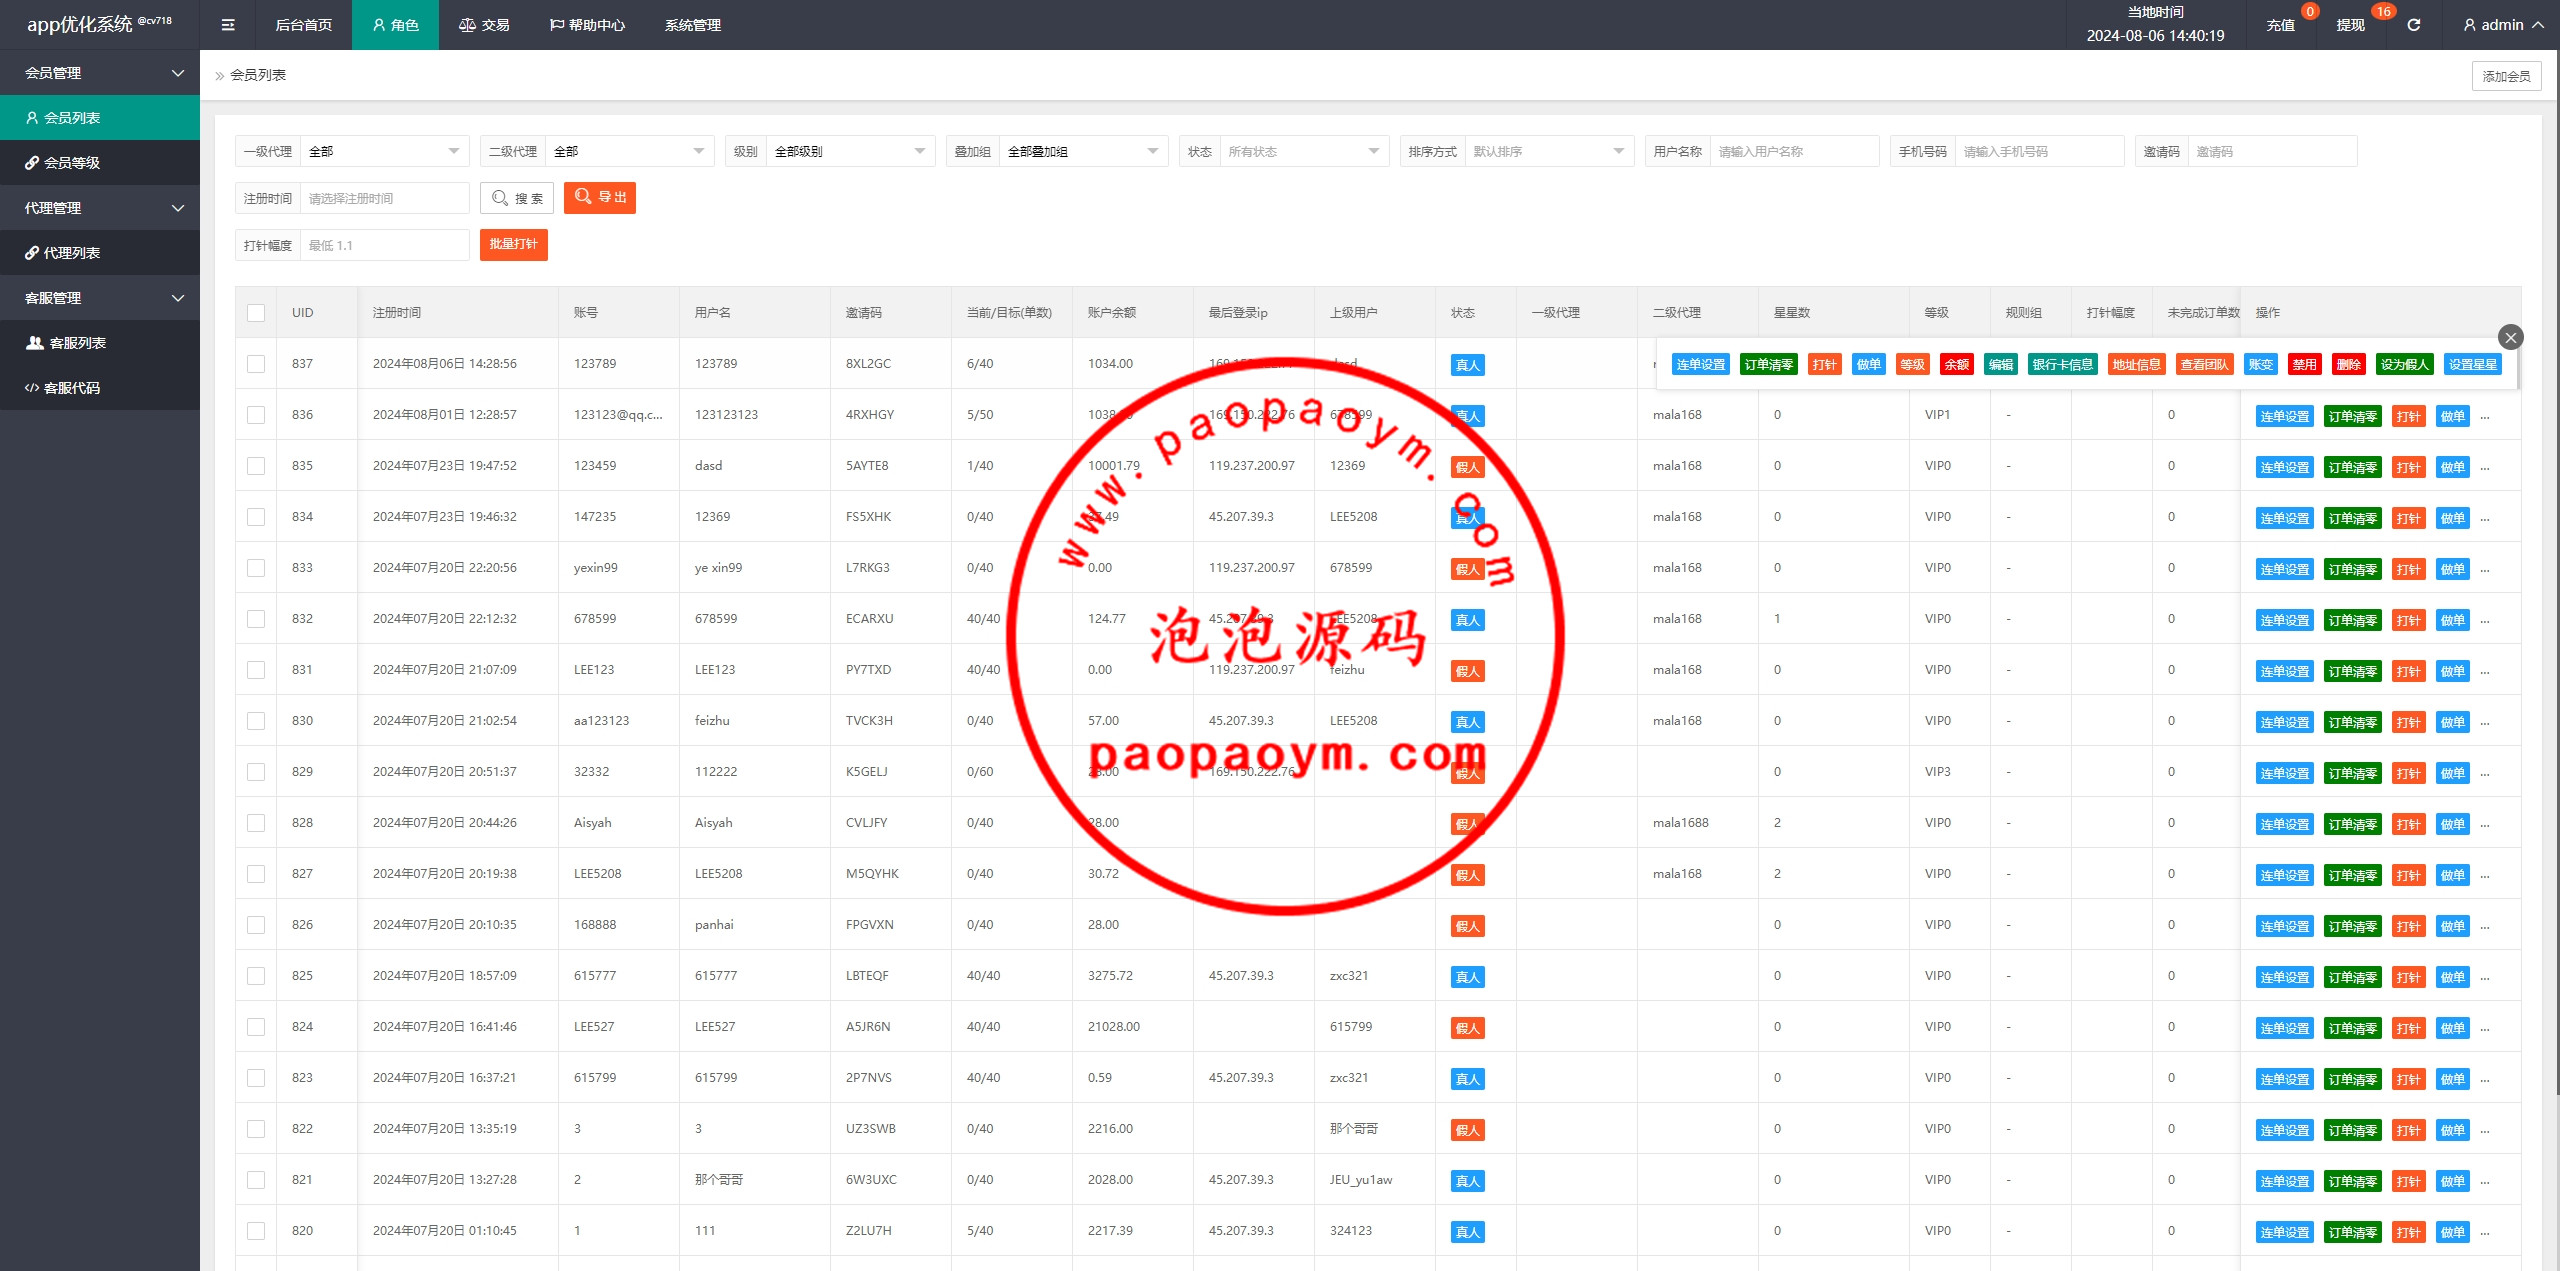Collapse the 会员管理 sidebar group
The image size is (2560, 1271).
pos(100,72)
